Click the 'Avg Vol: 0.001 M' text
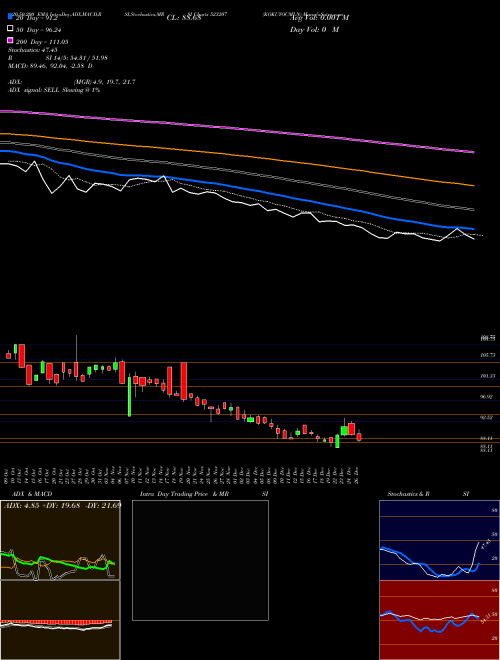 319,18
